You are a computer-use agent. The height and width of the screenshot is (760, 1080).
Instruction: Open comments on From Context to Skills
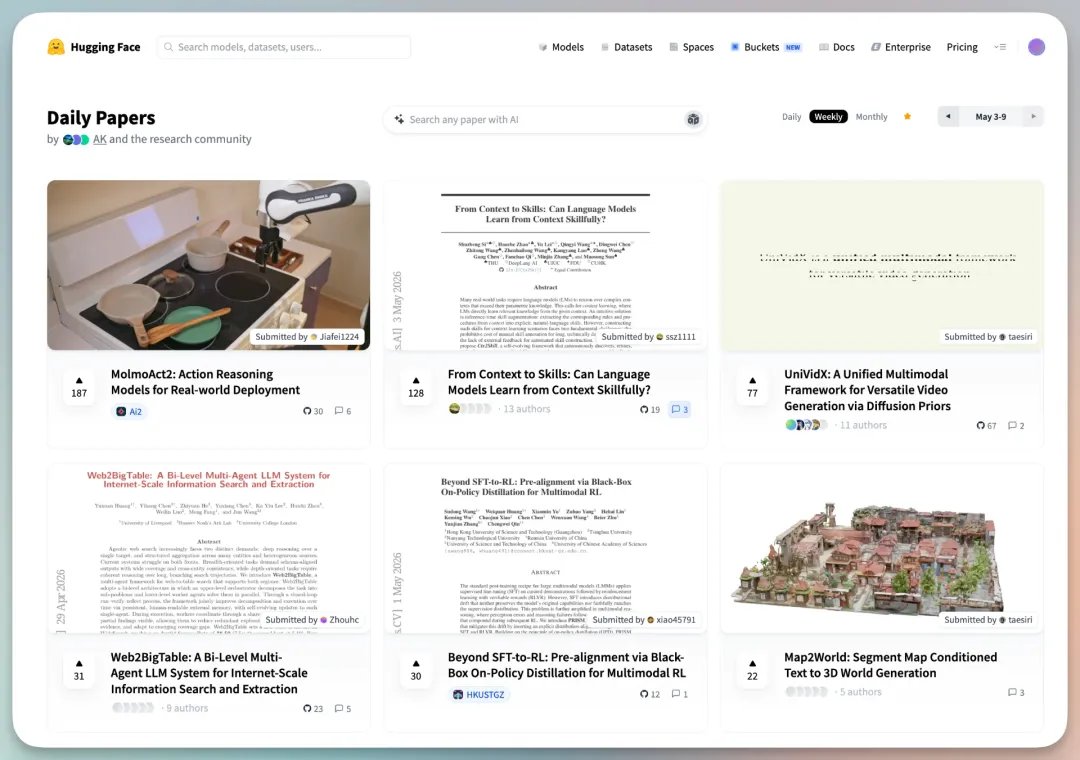[x=680, y=409]
